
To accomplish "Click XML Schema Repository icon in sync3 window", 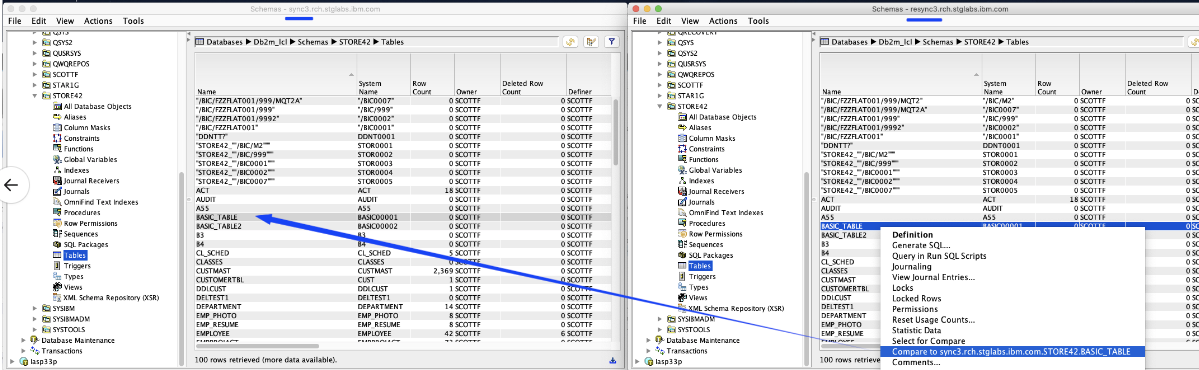I will [57, 297].
